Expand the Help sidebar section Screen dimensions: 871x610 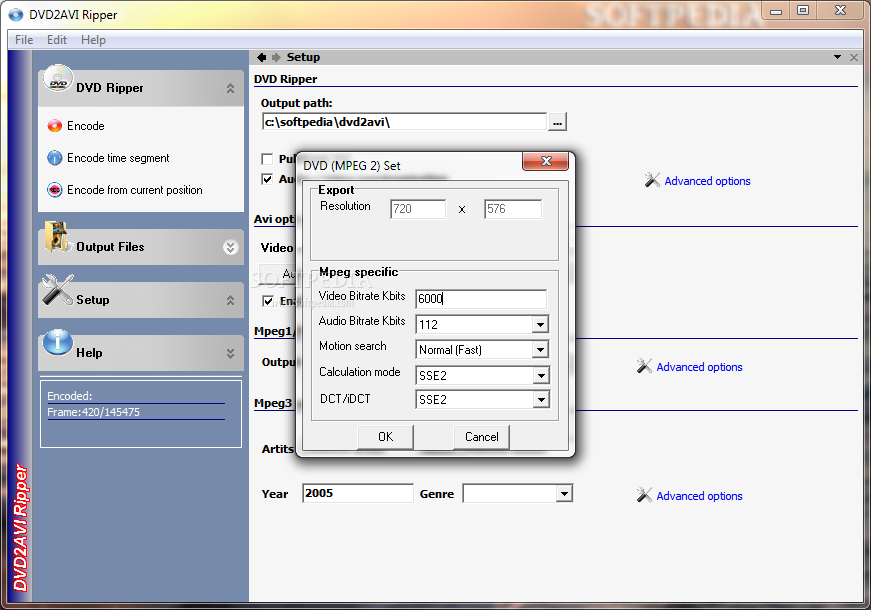[231, 353]
